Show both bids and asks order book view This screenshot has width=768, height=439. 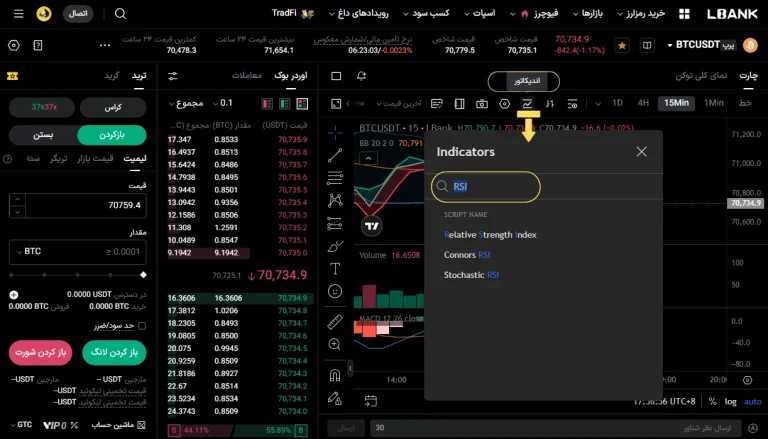[x=302, y=103]
